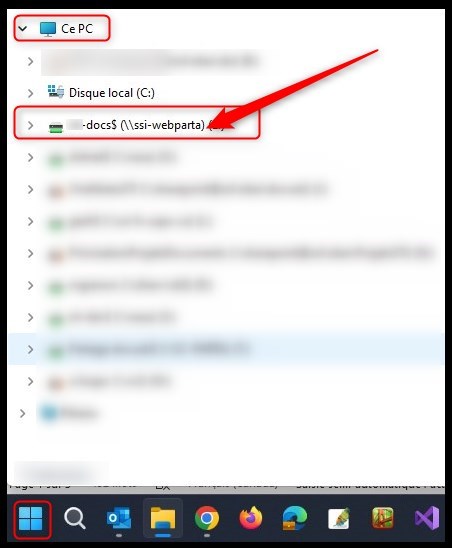Click the Ce PC monitor icon

pos(48,29)
